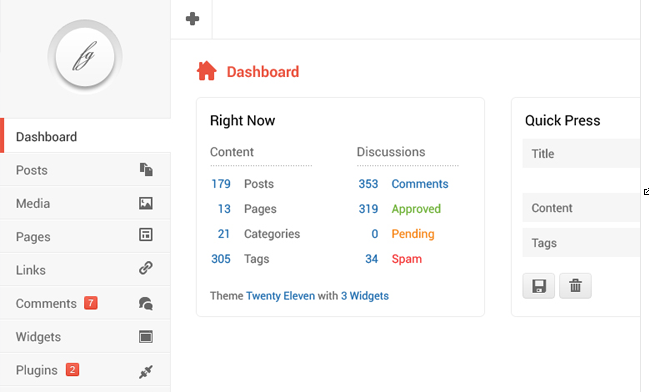
Task: Open the Twenty Eleven theme link
Action: coord(280,296)
